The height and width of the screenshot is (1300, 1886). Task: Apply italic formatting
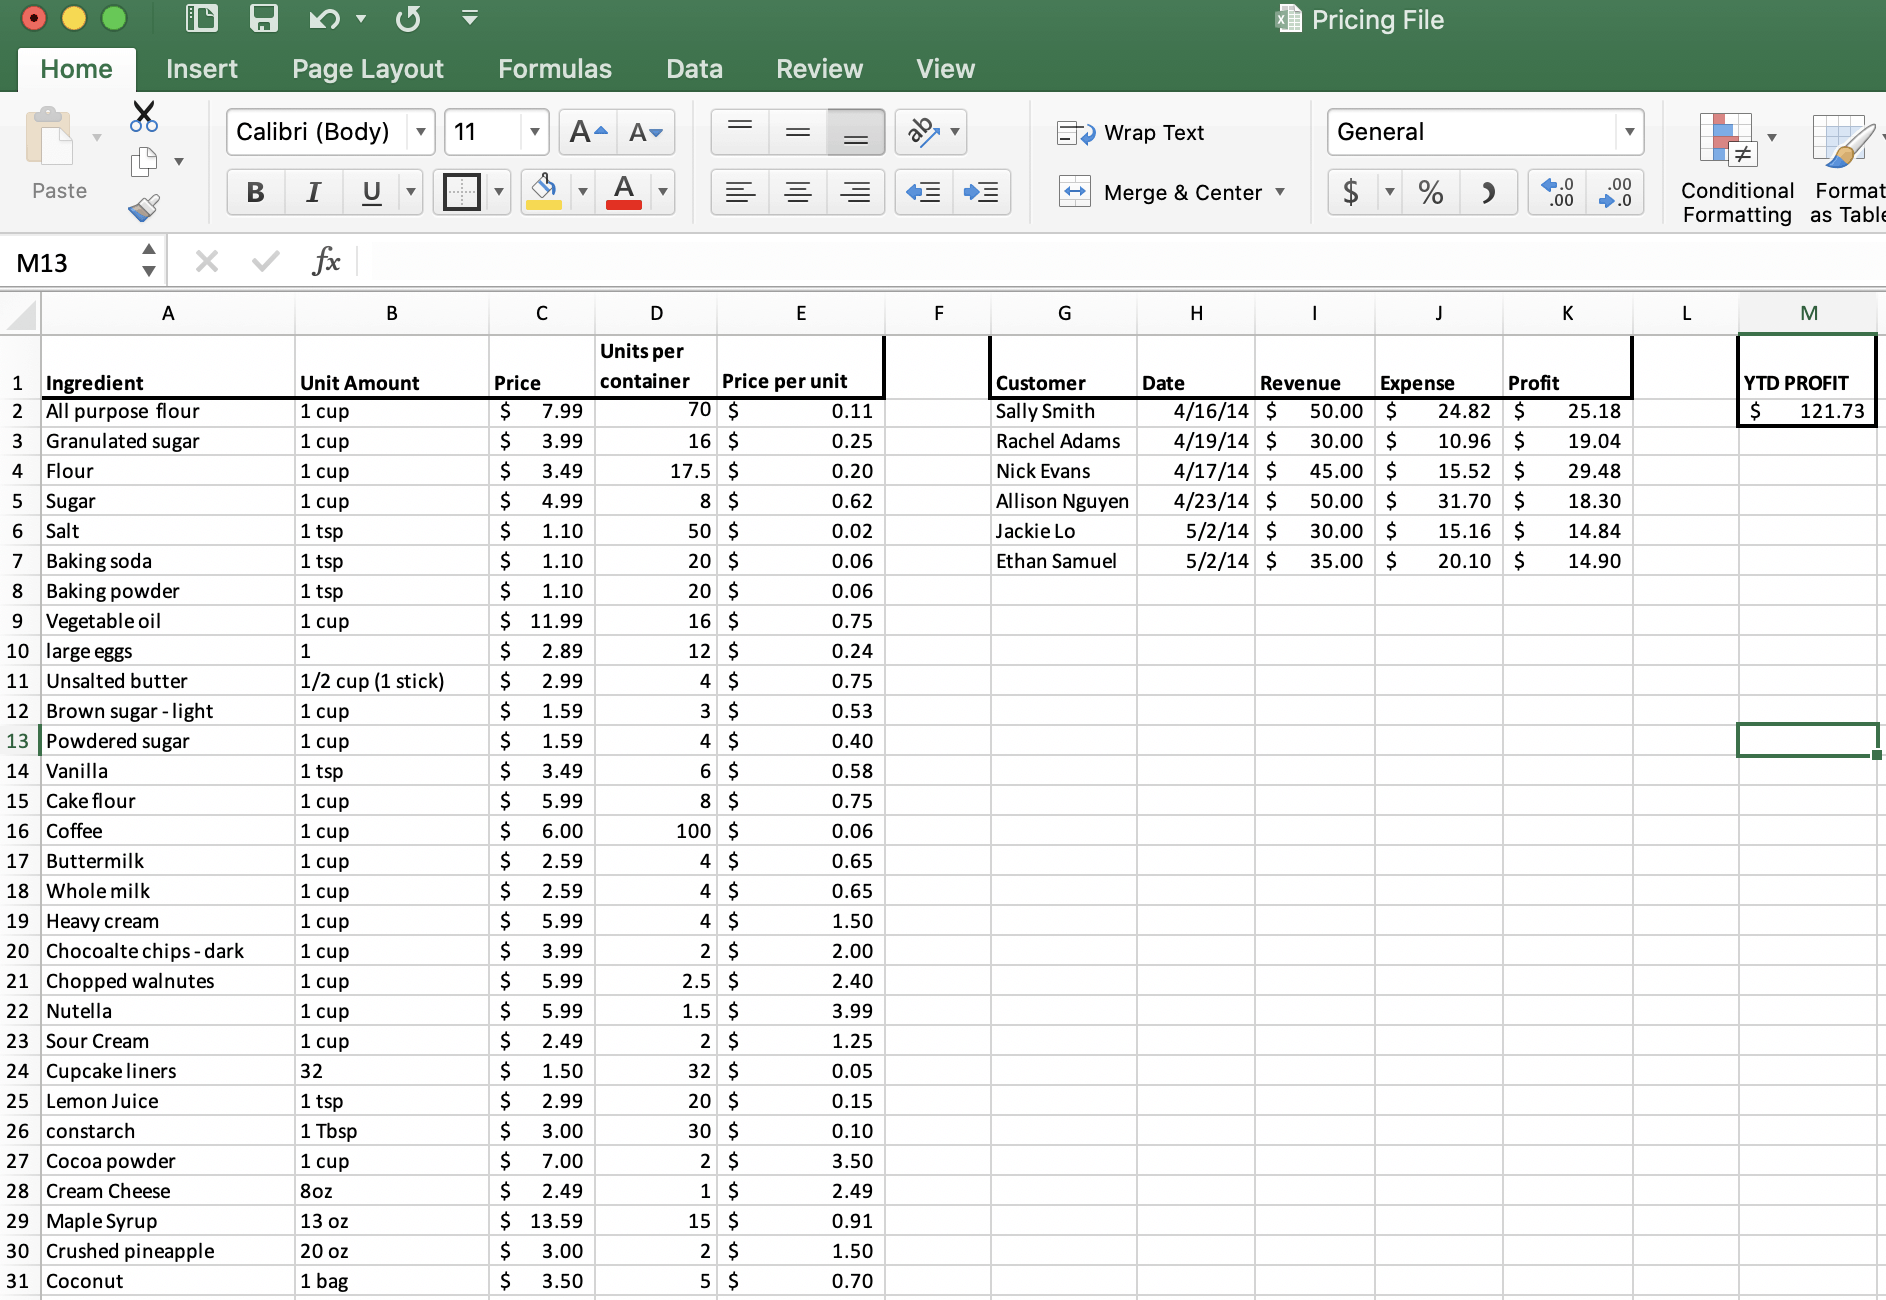point(313,192)
